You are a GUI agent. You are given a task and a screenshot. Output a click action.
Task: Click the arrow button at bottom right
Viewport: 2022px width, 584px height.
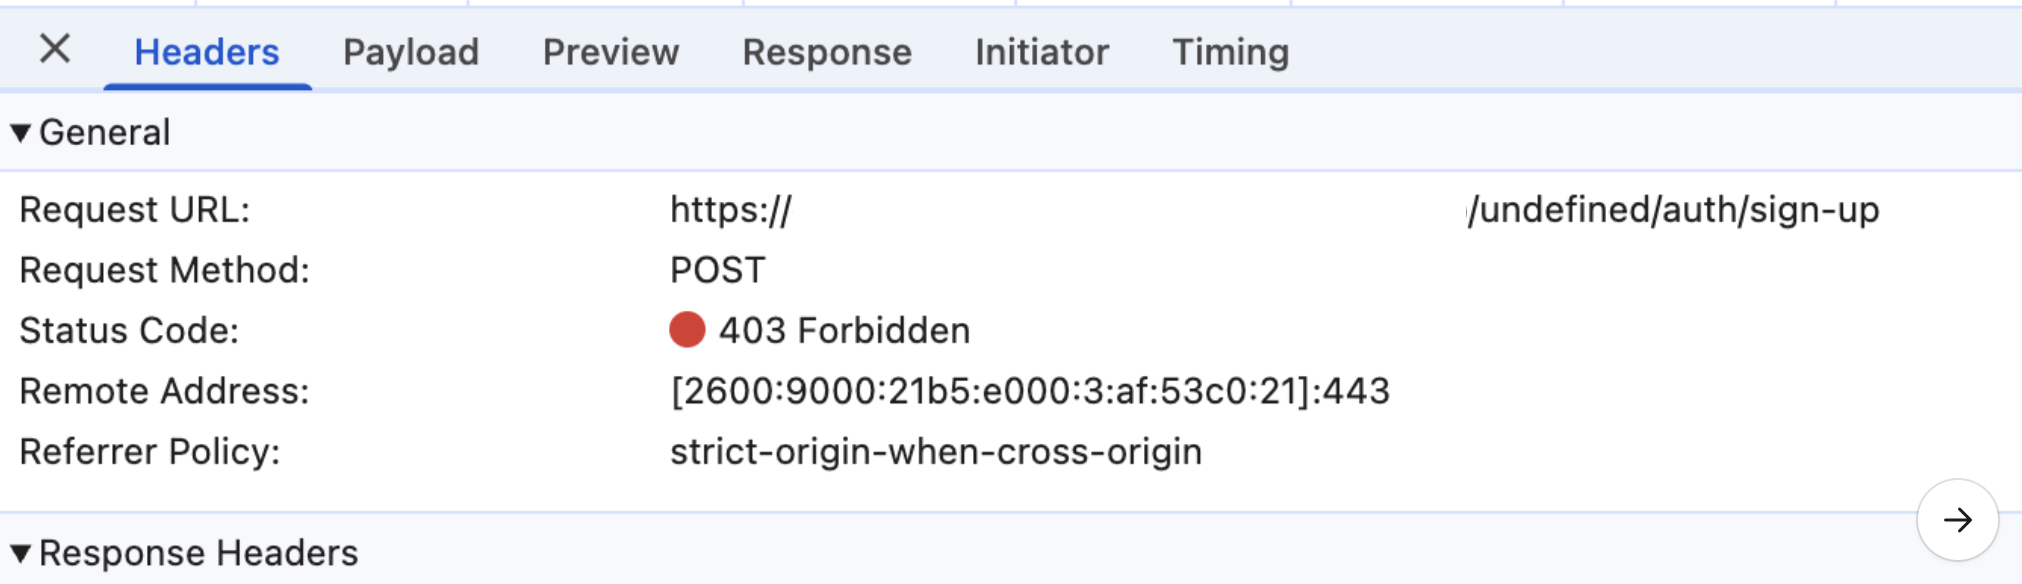click(x=1955, y=519)
